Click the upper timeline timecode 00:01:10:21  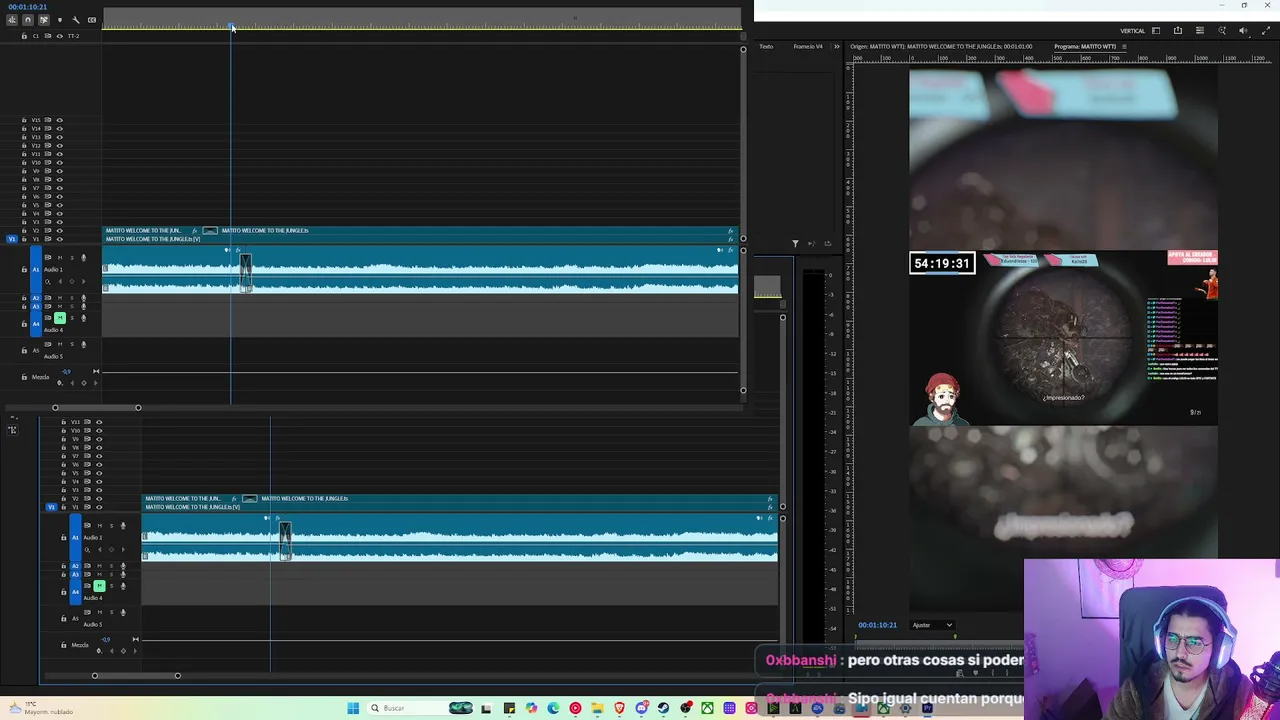28,7
